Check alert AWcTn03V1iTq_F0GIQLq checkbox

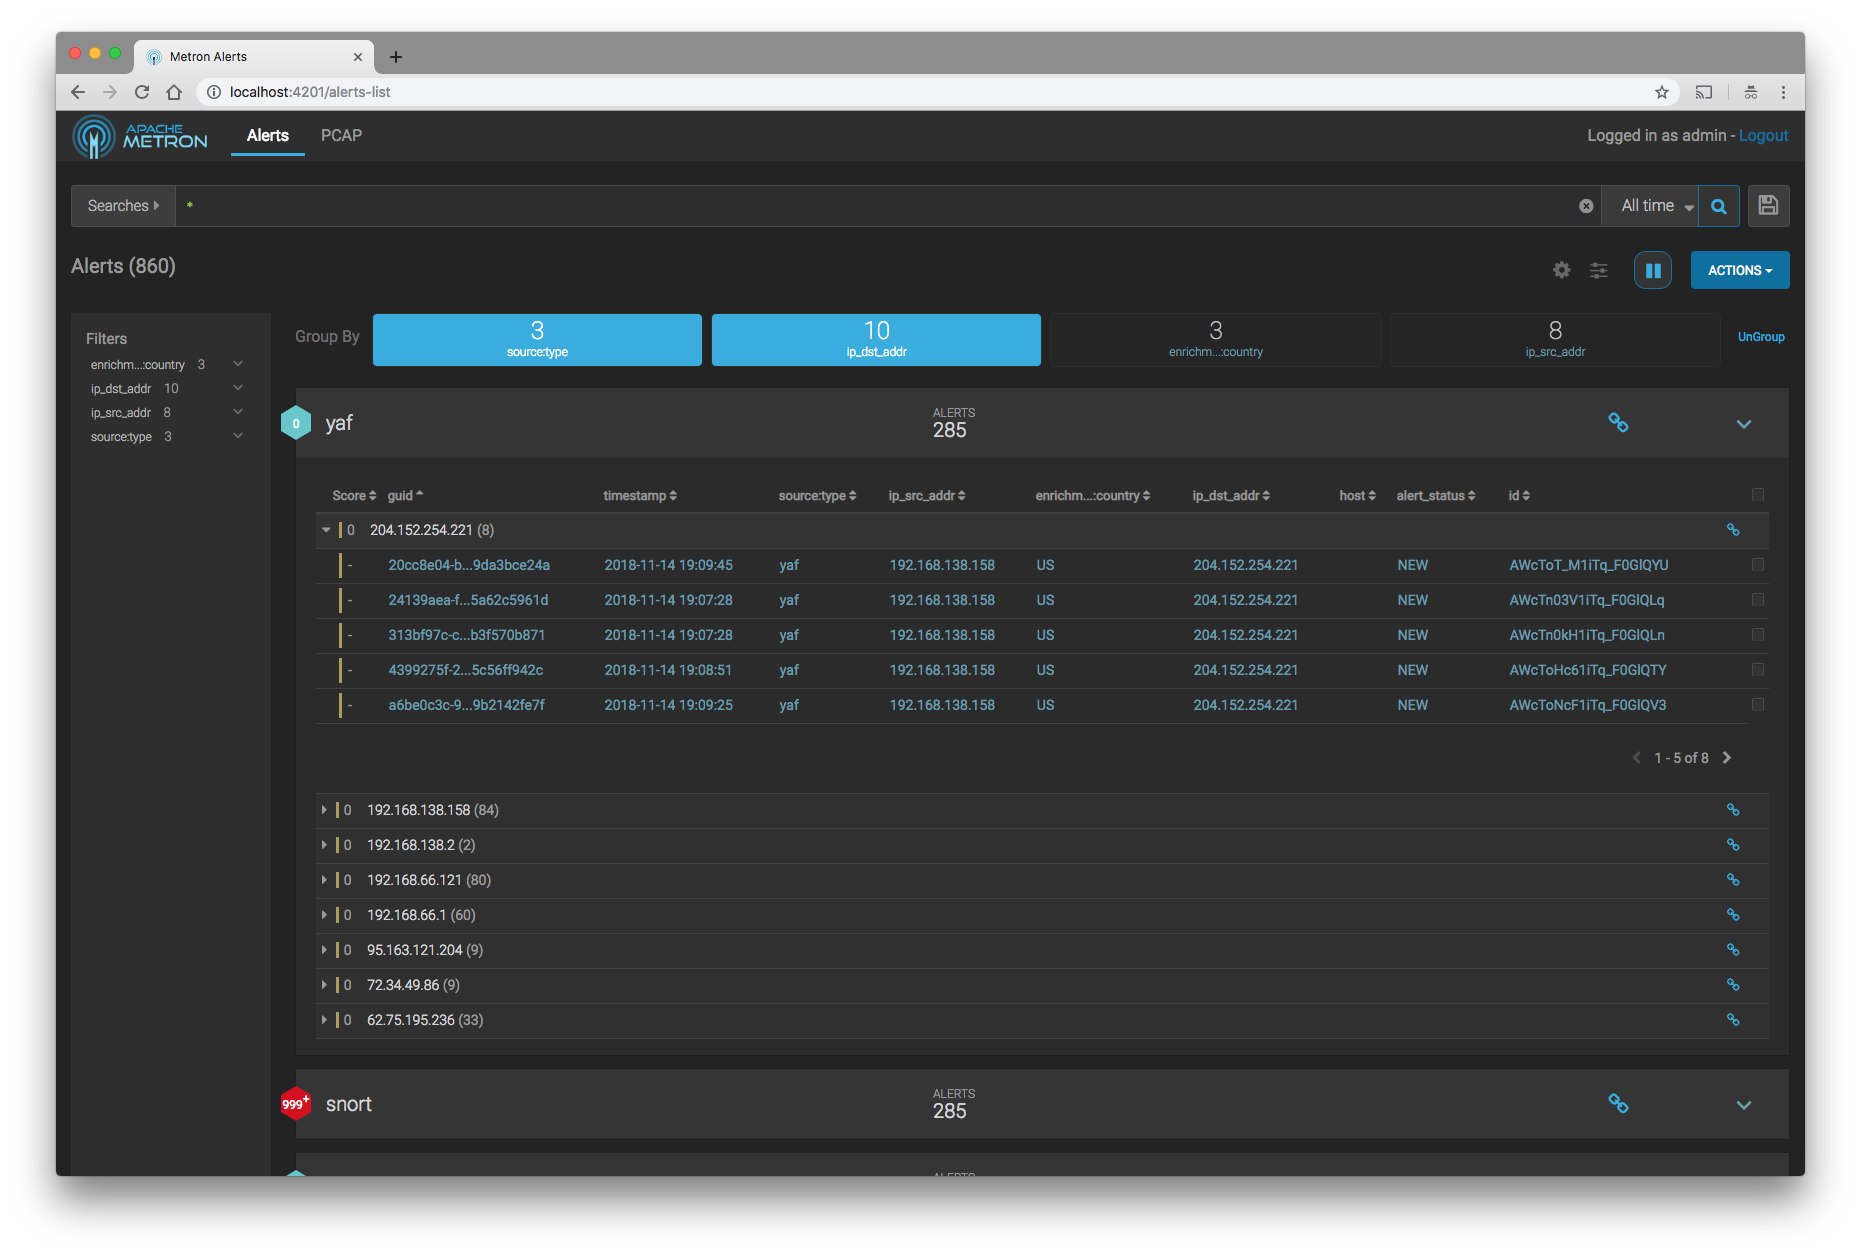point(1758,600)
